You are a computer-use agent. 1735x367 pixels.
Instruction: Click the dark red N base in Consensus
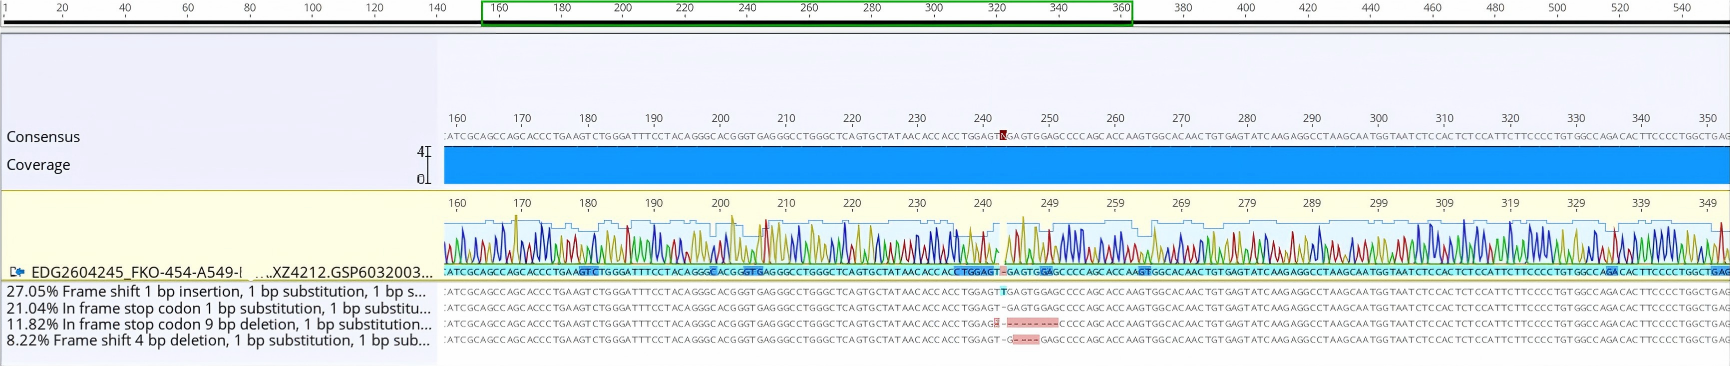pyautogui.click(x=1003, y=136)
